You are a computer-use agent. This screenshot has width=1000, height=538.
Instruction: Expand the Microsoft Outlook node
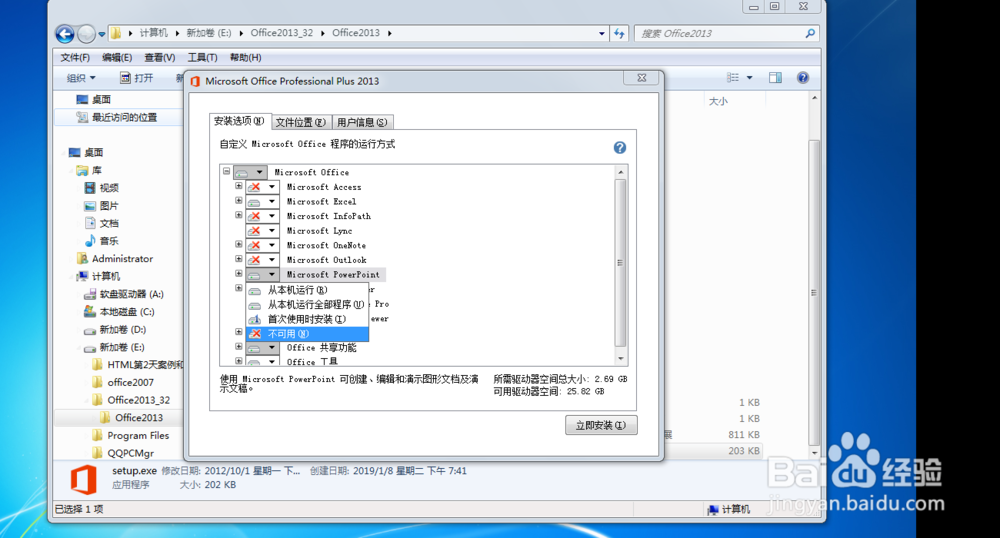coord(239,259)
